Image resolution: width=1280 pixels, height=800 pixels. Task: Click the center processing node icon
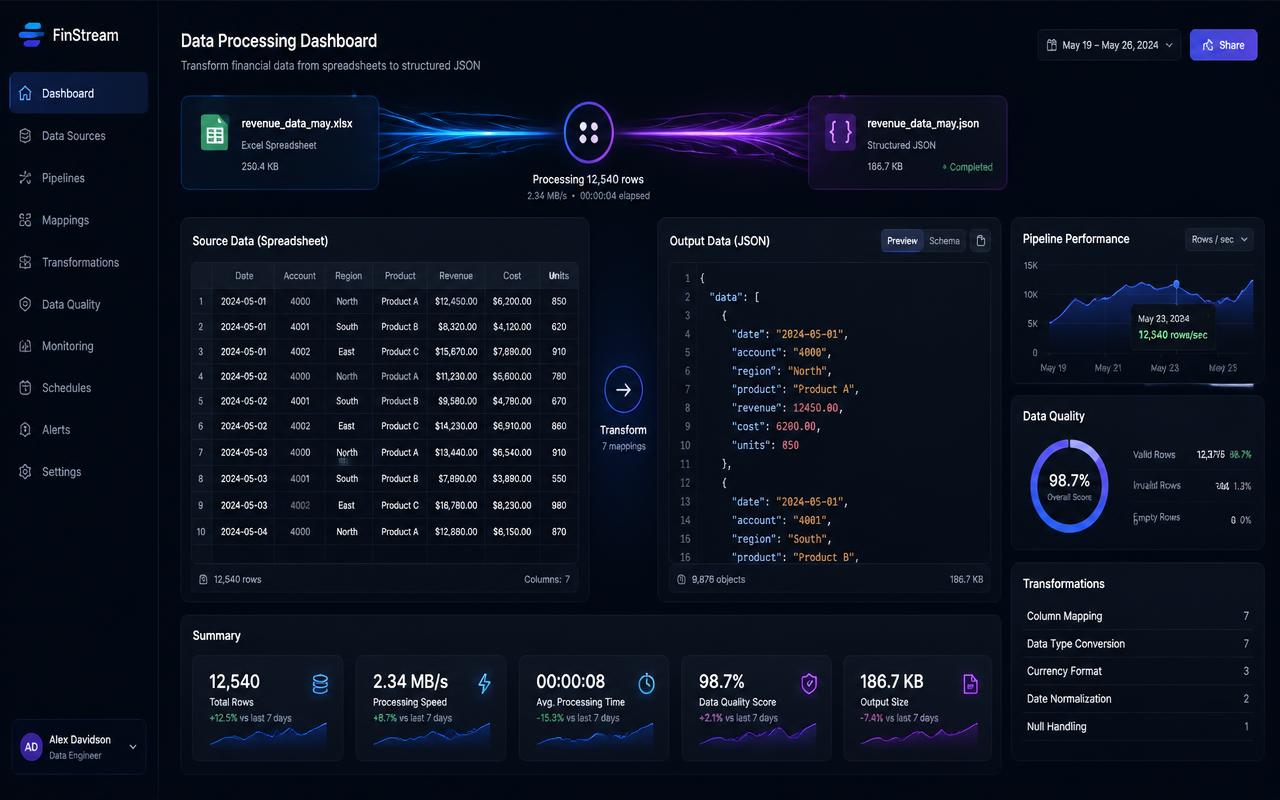pos(589,132)
